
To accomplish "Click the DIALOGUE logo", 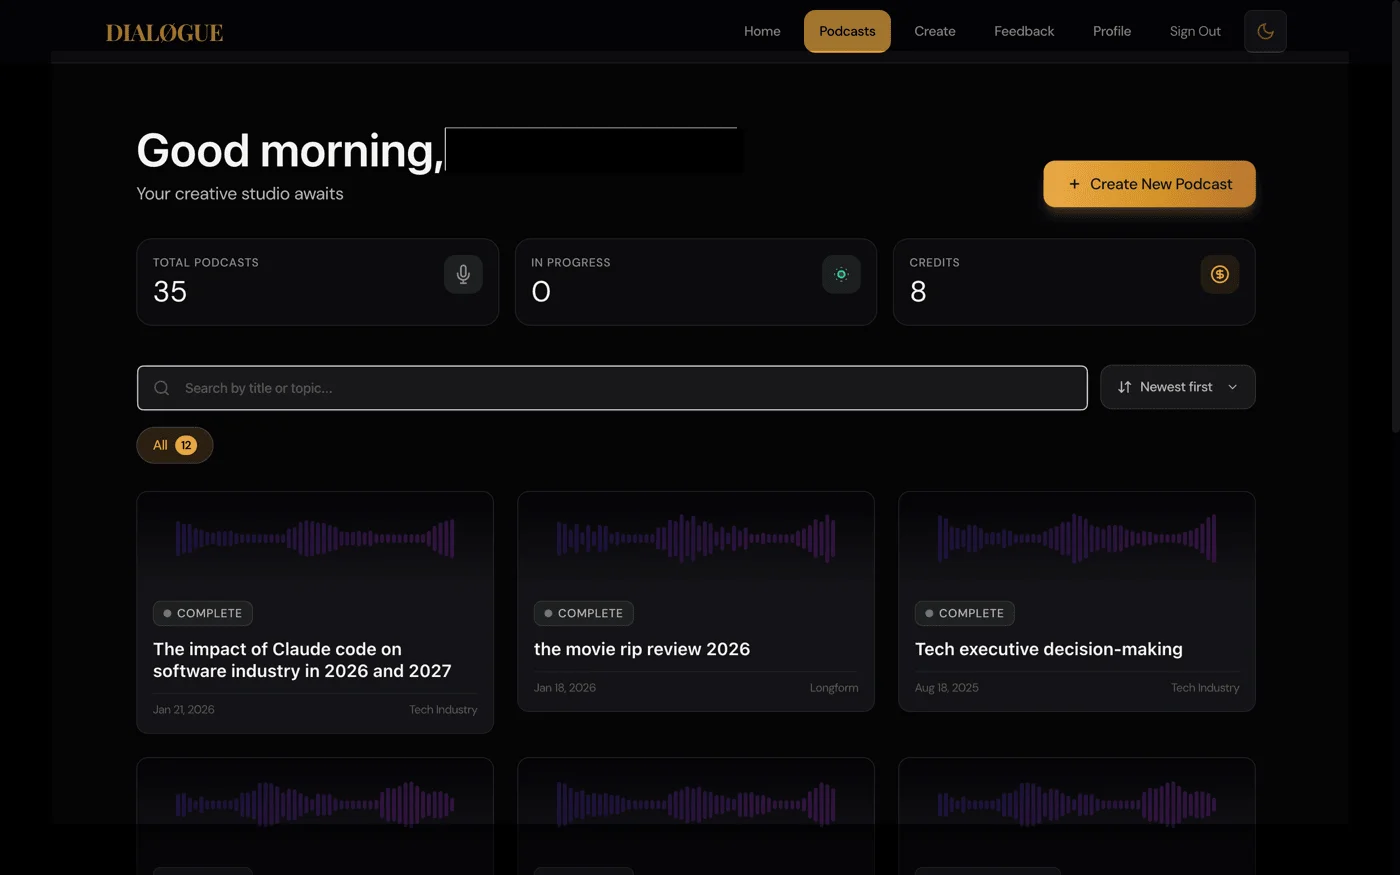I will [x=164, y=33].
